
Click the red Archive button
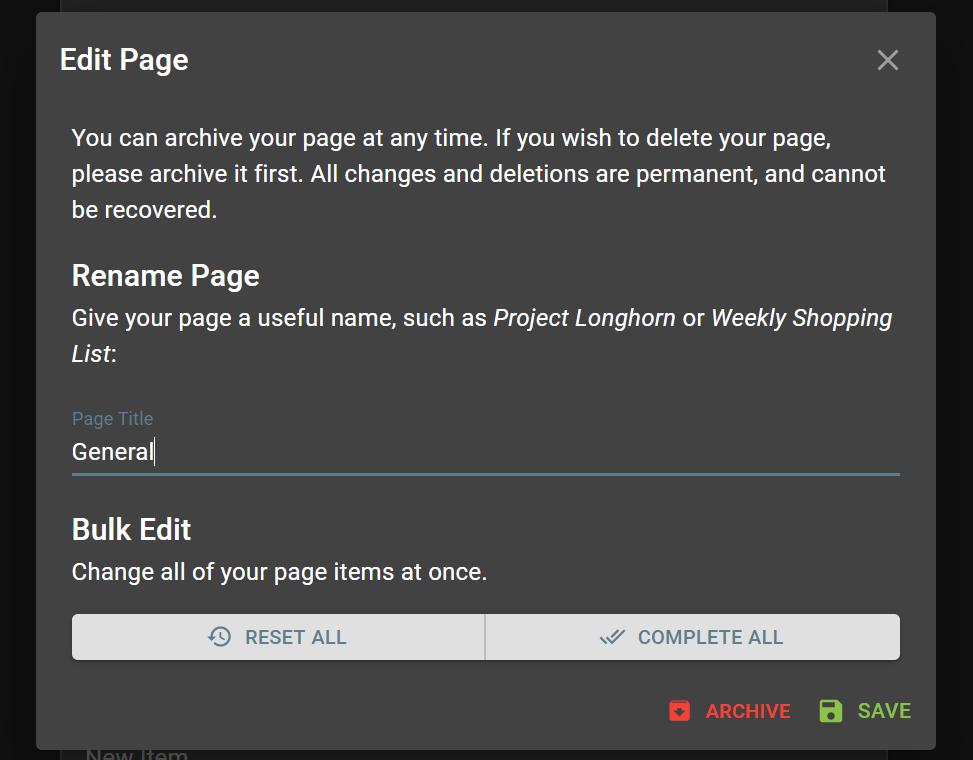tap(729, 711)
